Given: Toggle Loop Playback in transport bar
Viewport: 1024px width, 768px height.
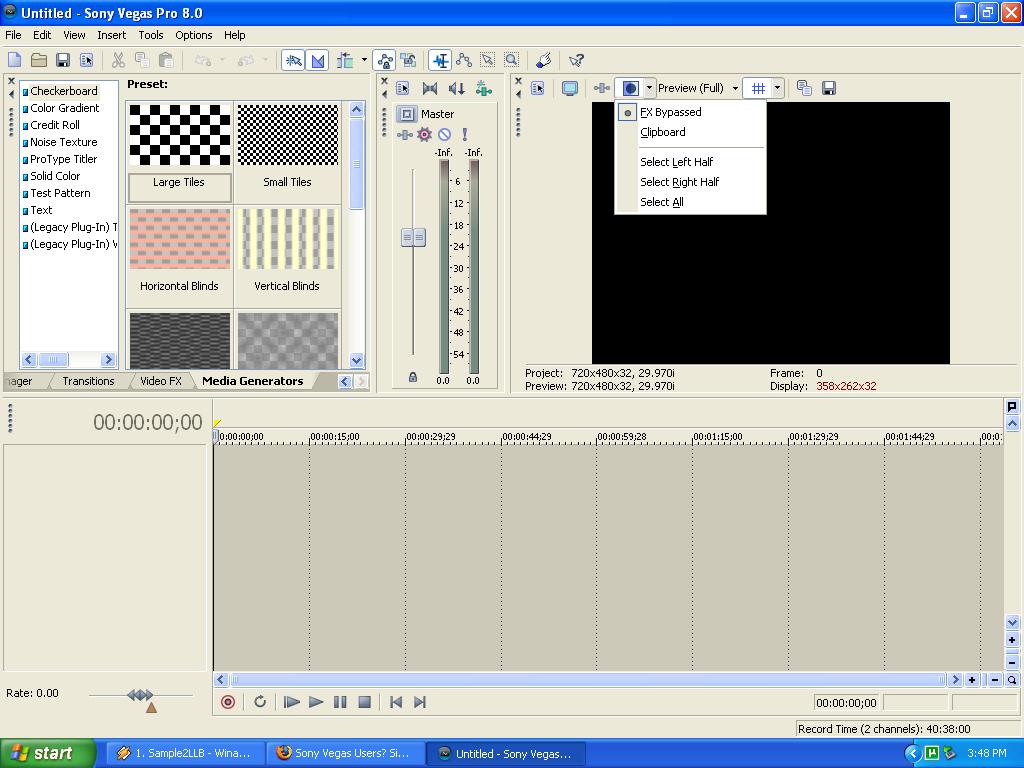Looking at the screenshot, I should [x=260, y=702].
